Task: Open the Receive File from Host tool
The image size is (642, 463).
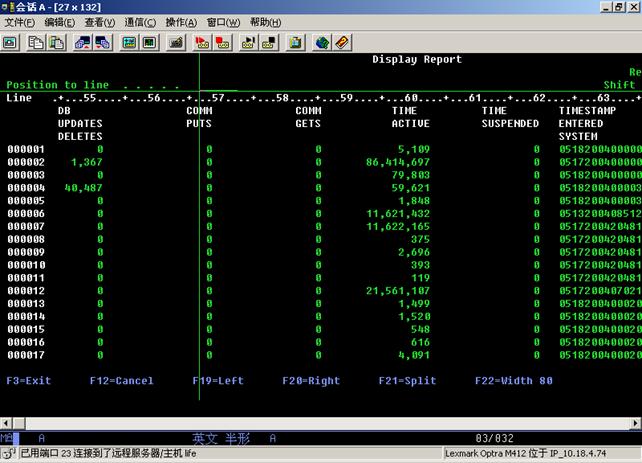Action: (103, 43)
